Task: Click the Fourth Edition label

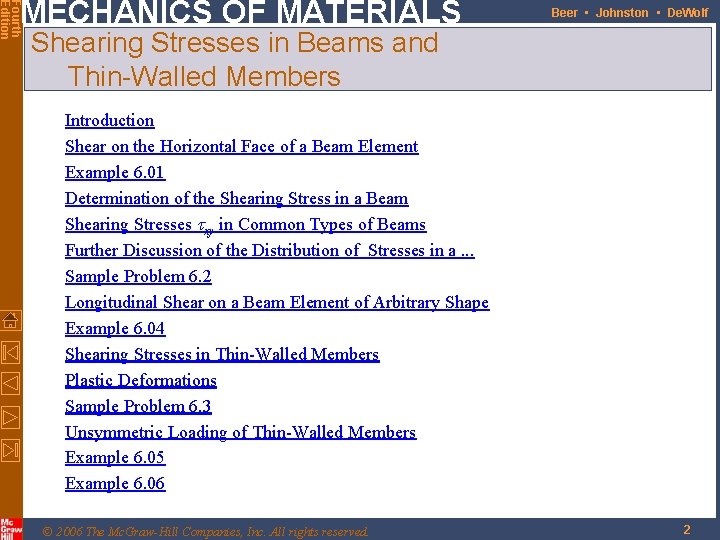Action: tap(9, 20)
